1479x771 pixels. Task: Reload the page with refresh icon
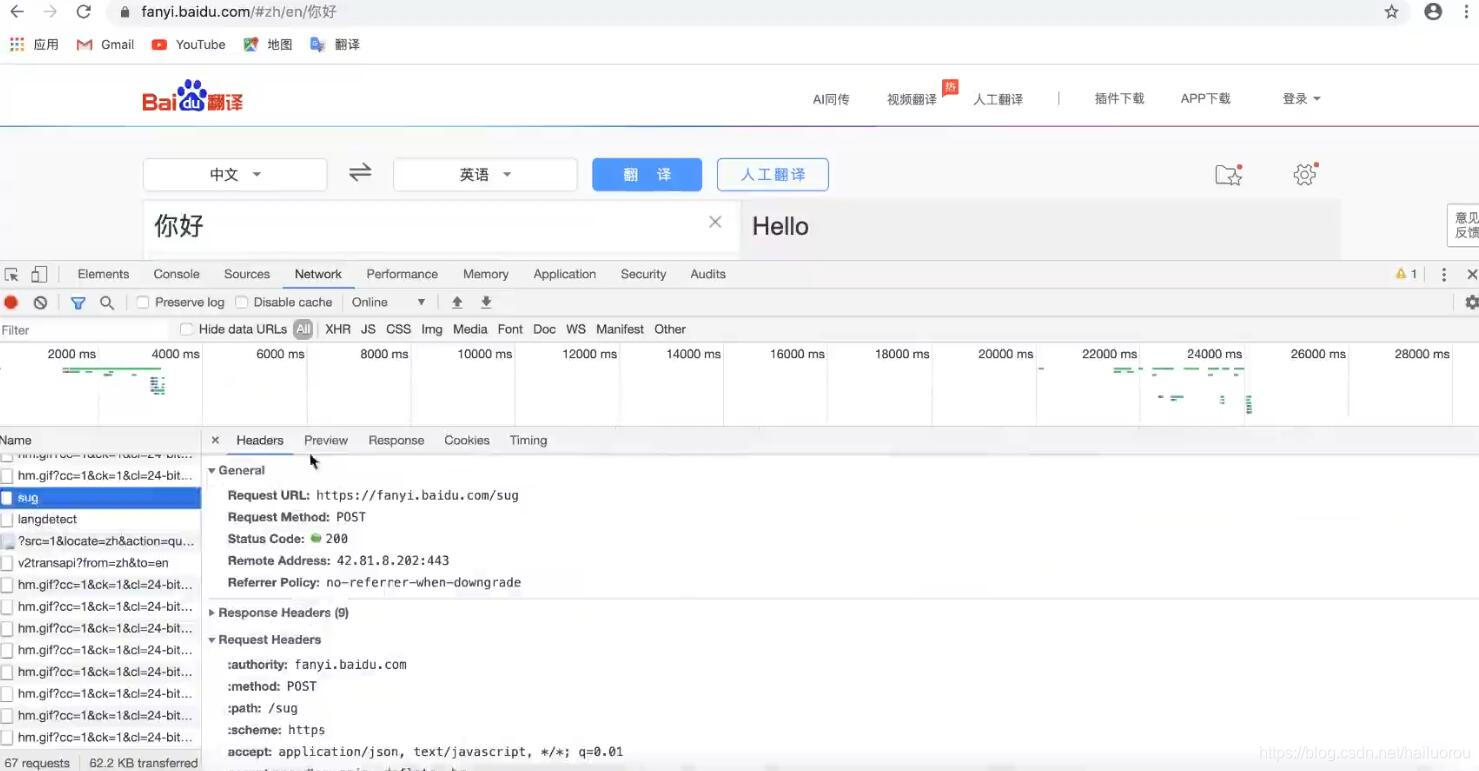[84, 12]
